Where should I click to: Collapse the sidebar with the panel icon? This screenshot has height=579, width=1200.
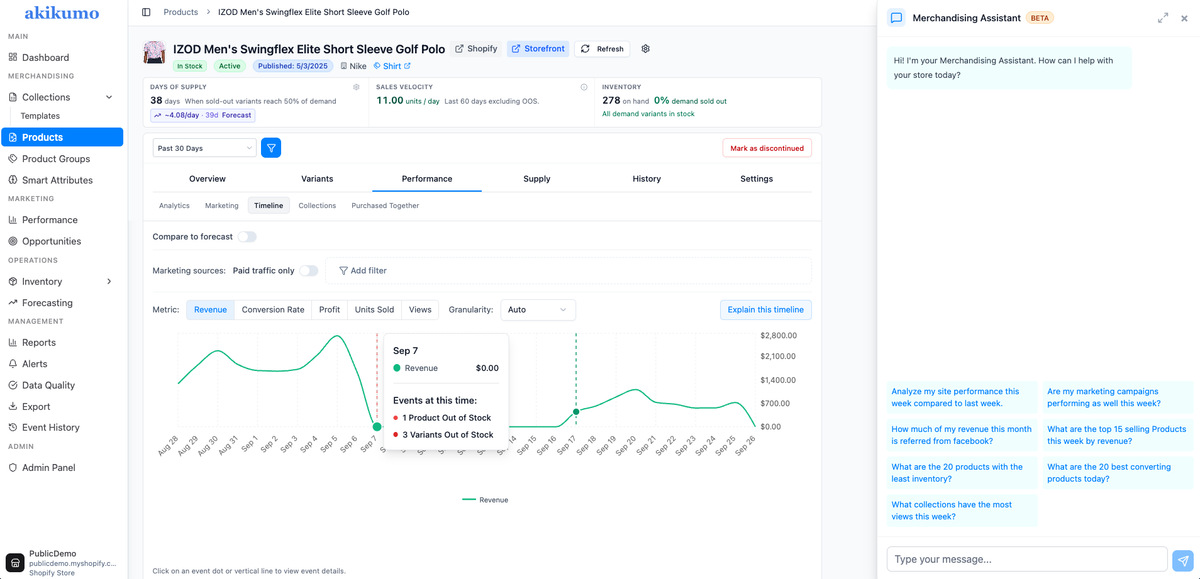click(x=146, y=12)
